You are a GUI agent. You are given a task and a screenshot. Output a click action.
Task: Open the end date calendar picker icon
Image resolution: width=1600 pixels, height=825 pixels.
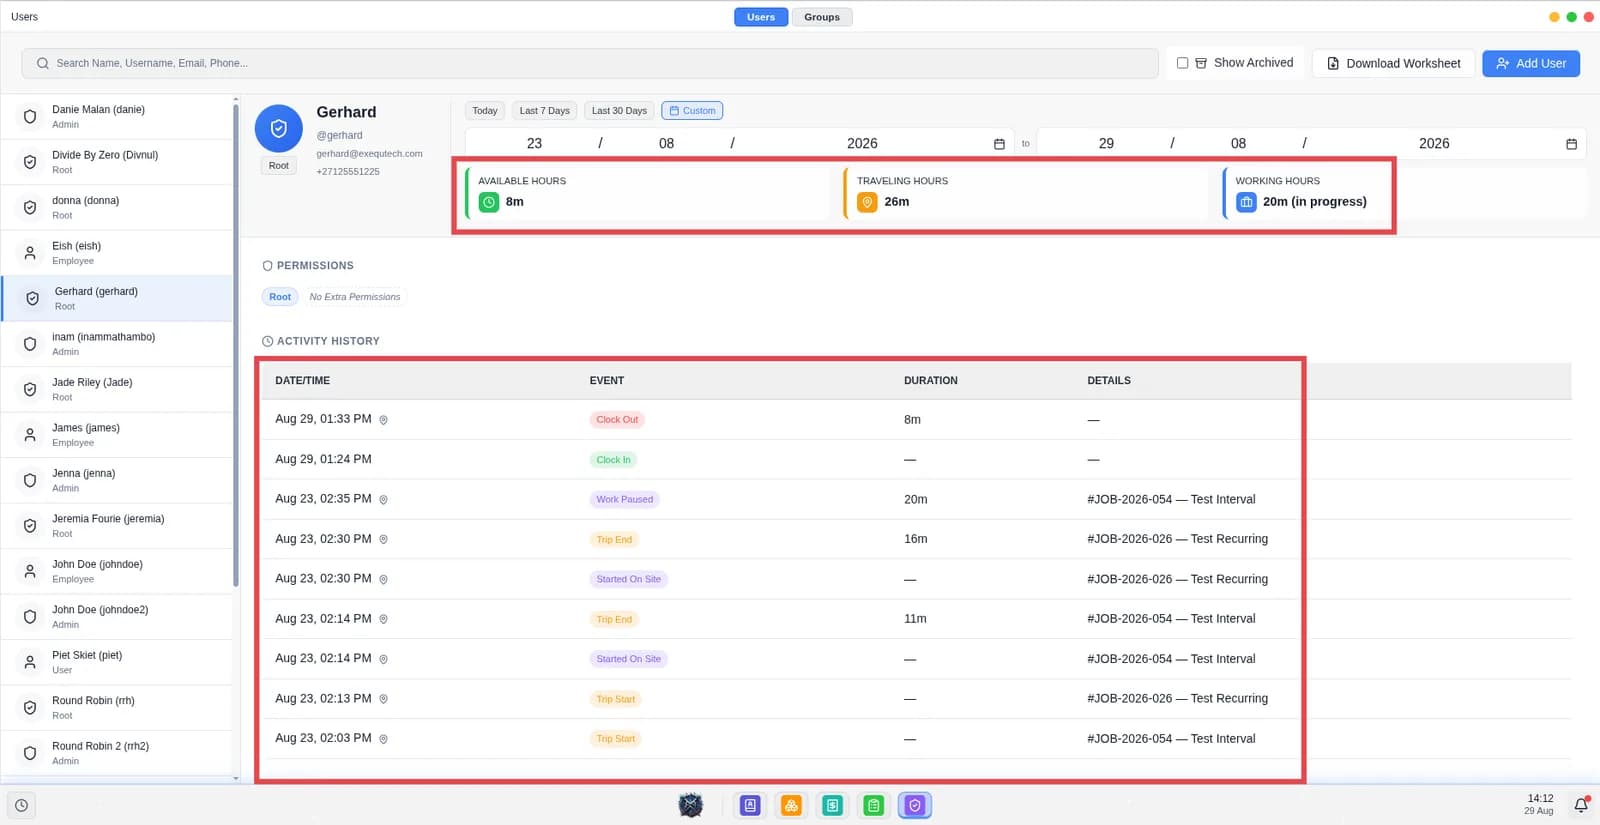1571,144
